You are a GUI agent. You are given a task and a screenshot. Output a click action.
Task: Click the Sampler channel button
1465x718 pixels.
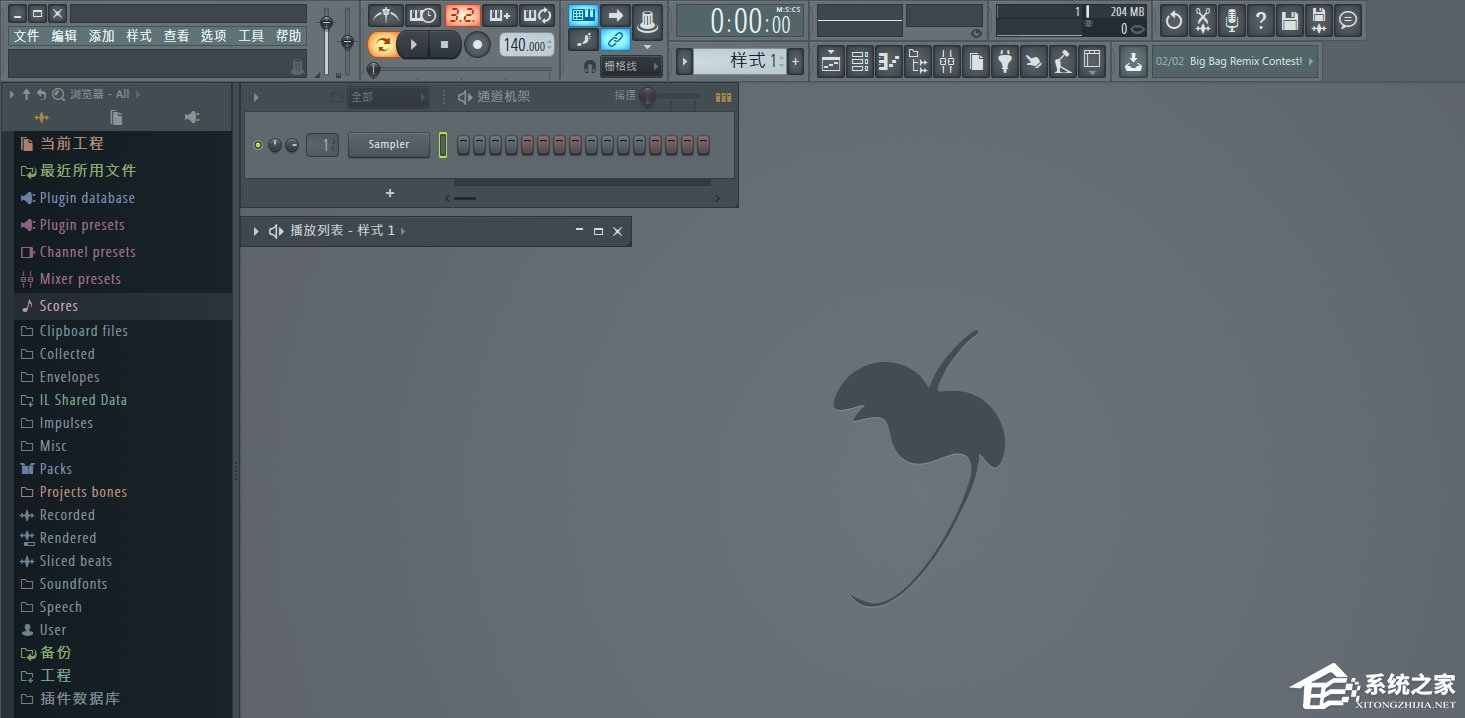click(x=388, y=144)
